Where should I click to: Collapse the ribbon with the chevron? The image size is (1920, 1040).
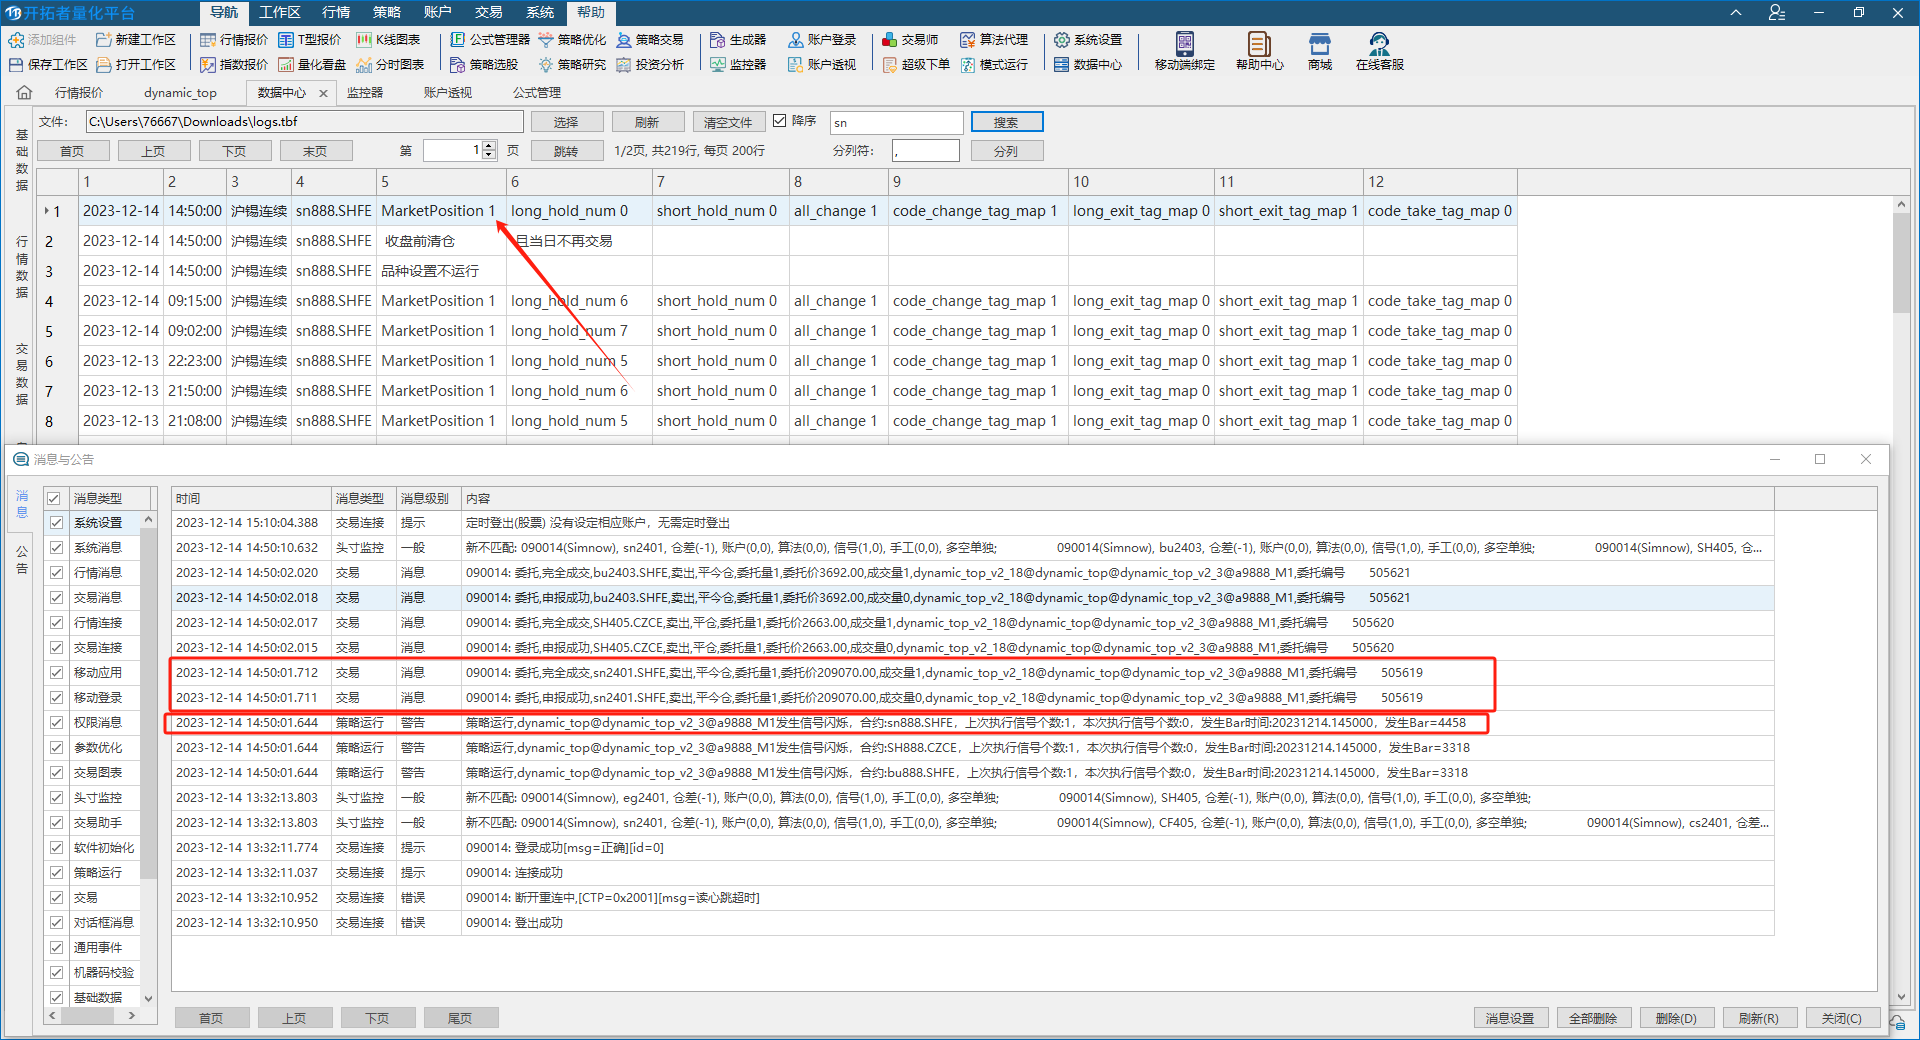(1736, 13)
